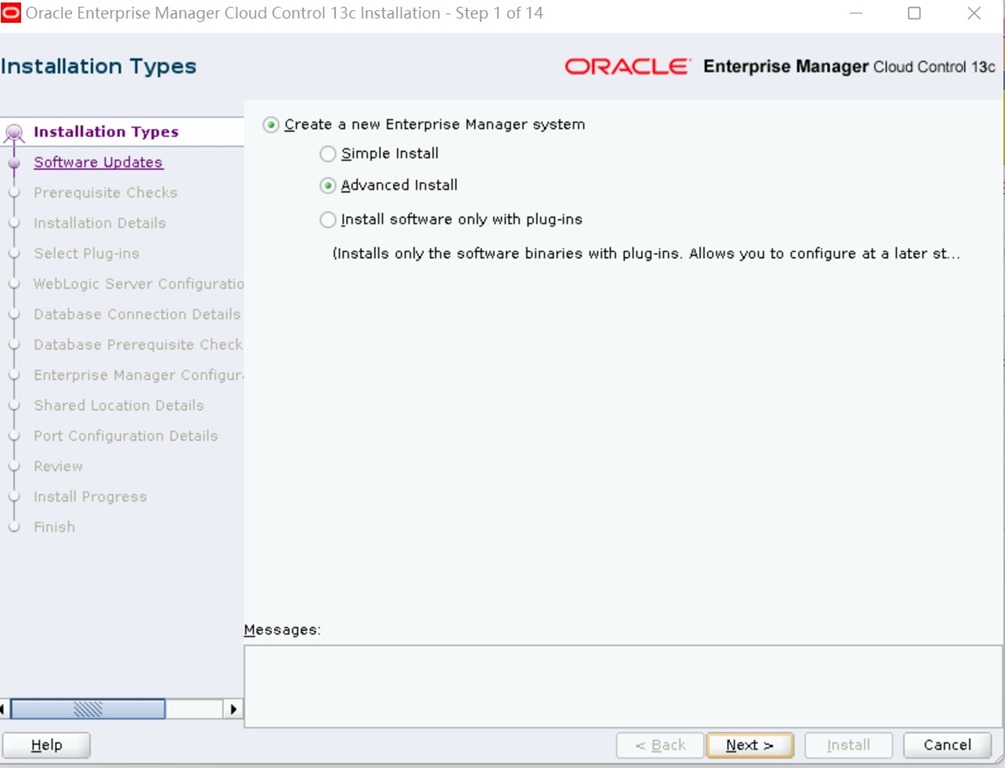Click the plug-ins option description text
The width and height of the screenshot is (1005, 768).
[x=646, y=254]
